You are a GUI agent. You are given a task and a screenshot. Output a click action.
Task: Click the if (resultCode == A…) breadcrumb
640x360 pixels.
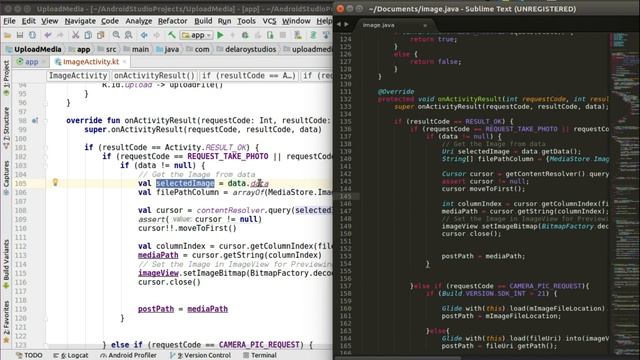pos(249,76)
